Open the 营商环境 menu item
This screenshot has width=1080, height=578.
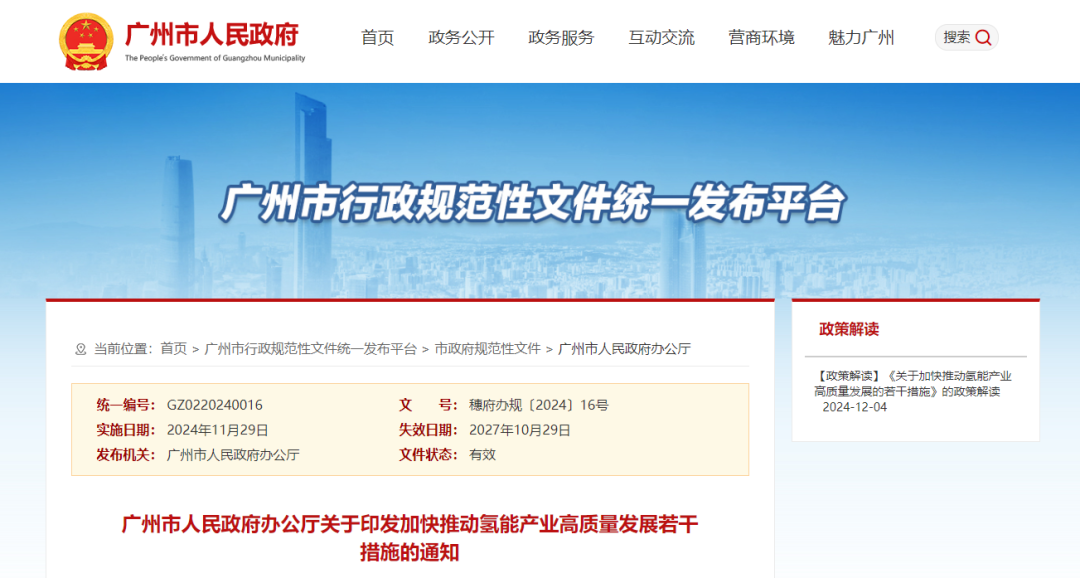coord(761,38)
